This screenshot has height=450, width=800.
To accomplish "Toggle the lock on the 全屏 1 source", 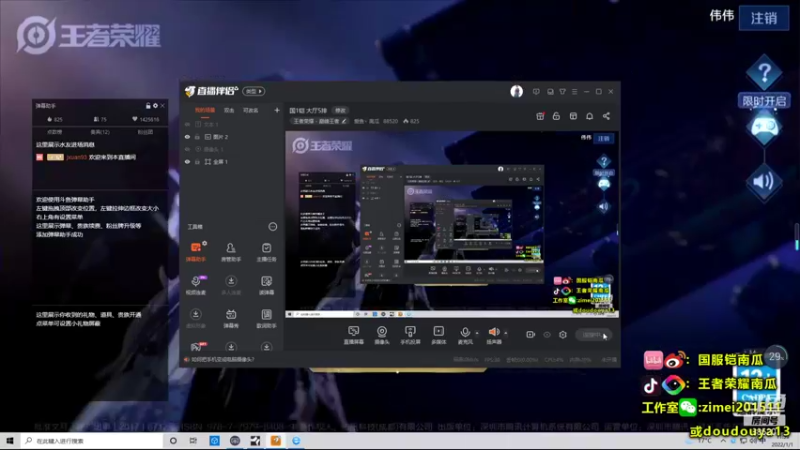I will (x=197, y=162).
